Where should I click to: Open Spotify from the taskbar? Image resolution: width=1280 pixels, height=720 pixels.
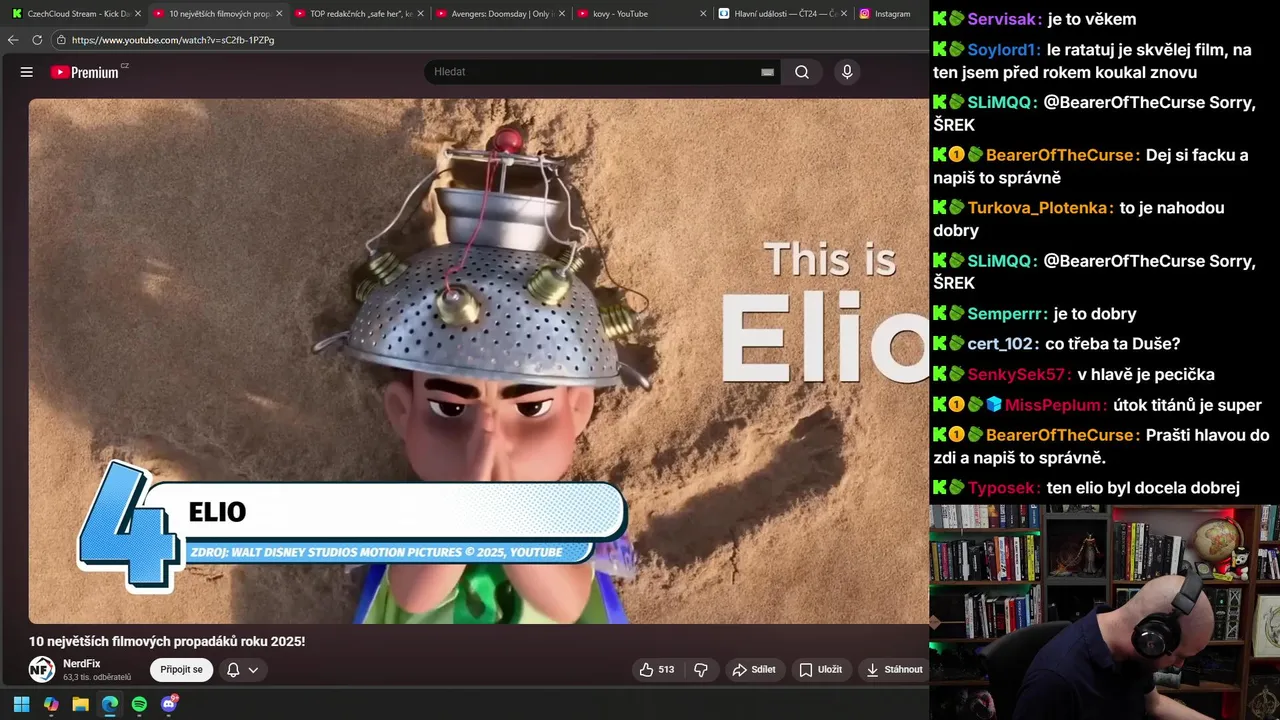[139, 704]
